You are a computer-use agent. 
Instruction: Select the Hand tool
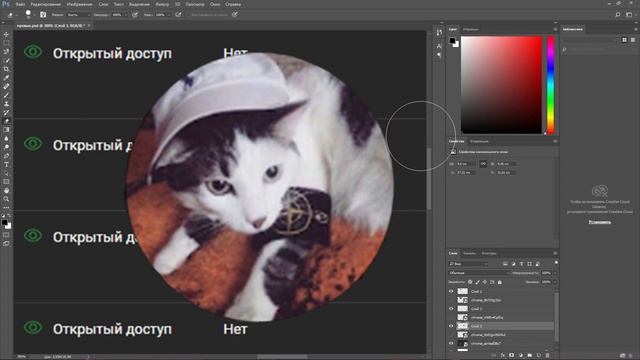pyautogui.click(x=6, y=191)
